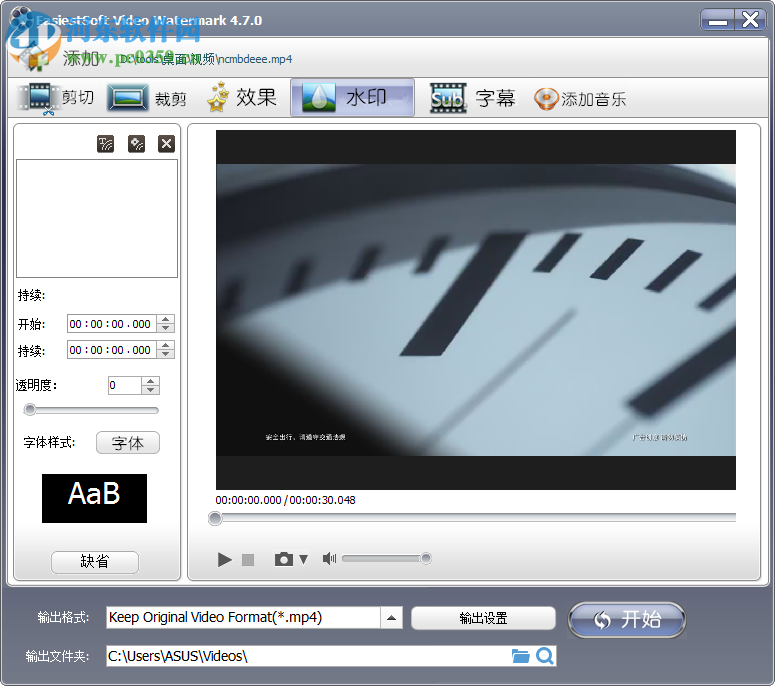This screenshot has width=775, height=686.
Task: Click the AaB font preview
Action: pyautogui.click(x=94, y=498)
